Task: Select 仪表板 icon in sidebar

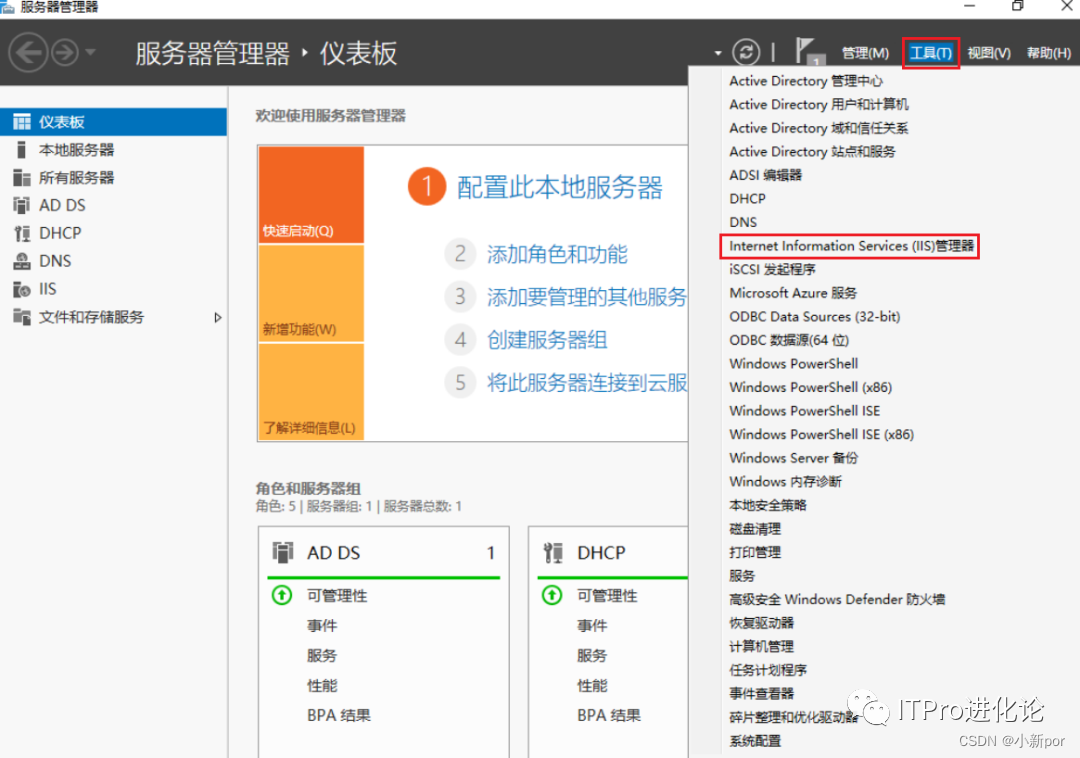Action: [22, 122]
